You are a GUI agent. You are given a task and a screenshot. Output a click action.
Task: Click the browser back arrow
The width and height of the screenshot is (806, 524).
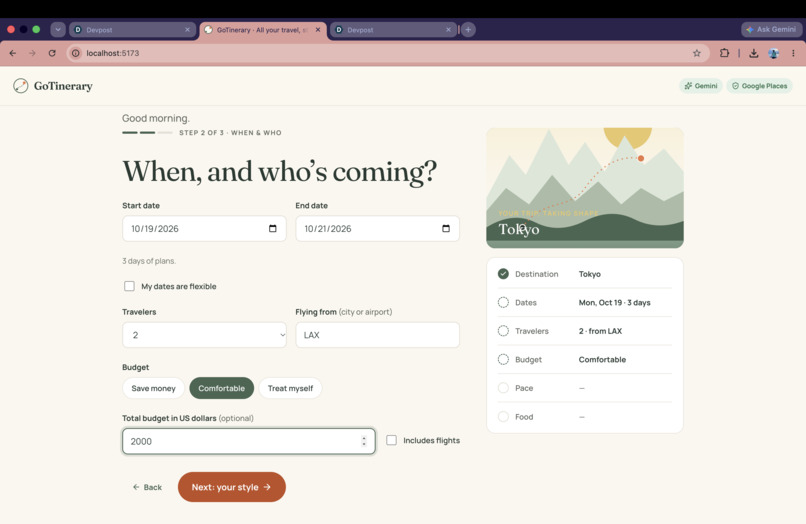click(x=13, y=53)
